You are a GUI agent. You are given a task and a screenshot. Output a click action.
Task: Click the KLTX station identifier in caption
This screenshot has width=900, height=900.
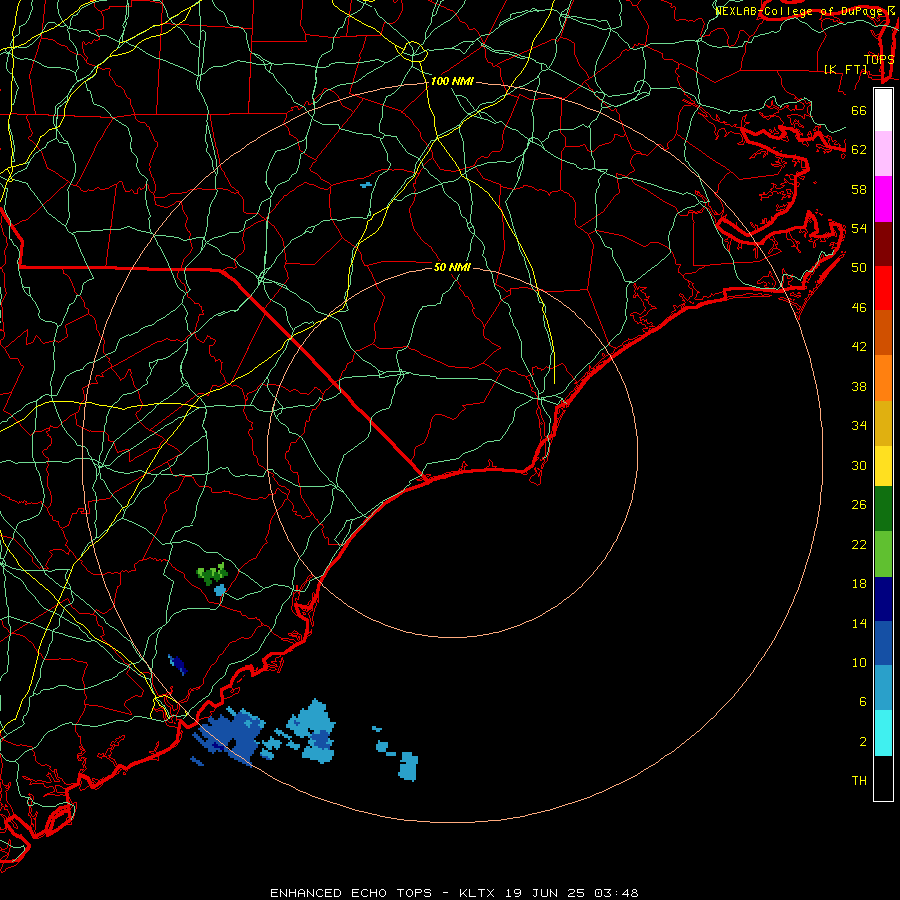click(x=478, y=893)
